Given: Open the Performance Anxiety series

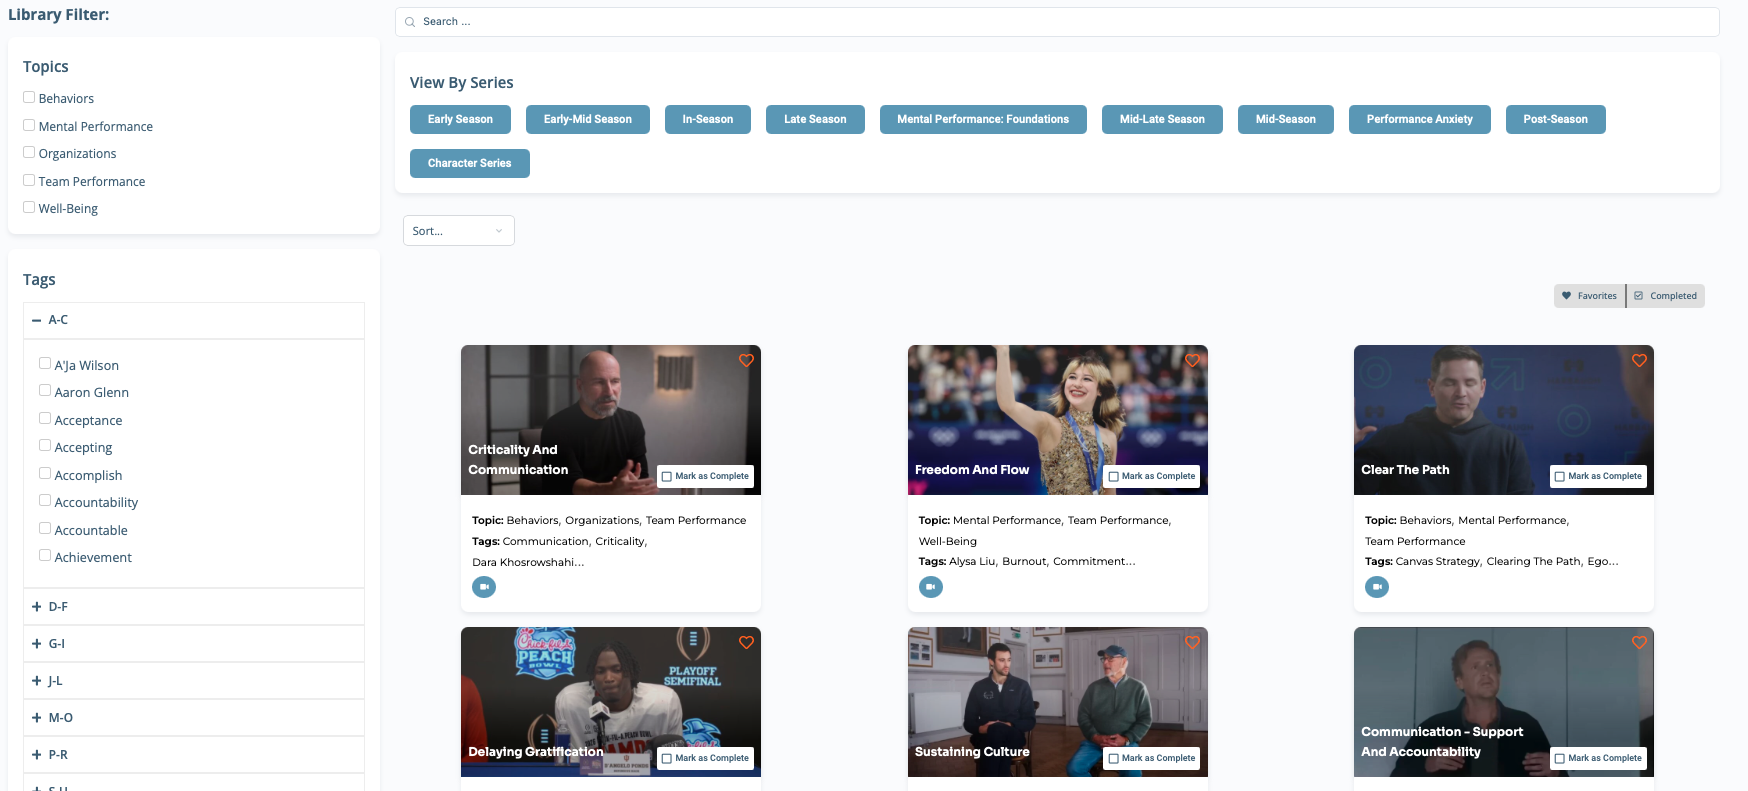Looking at the screenshot, I should [1420, 119].
